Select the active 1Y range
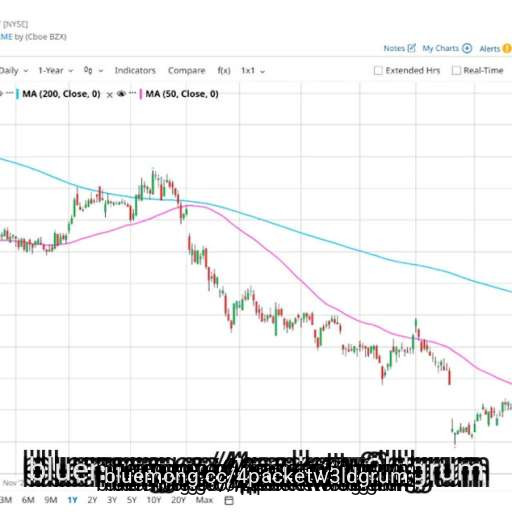This screenshot has width=512, height=512. click(72, 500)
